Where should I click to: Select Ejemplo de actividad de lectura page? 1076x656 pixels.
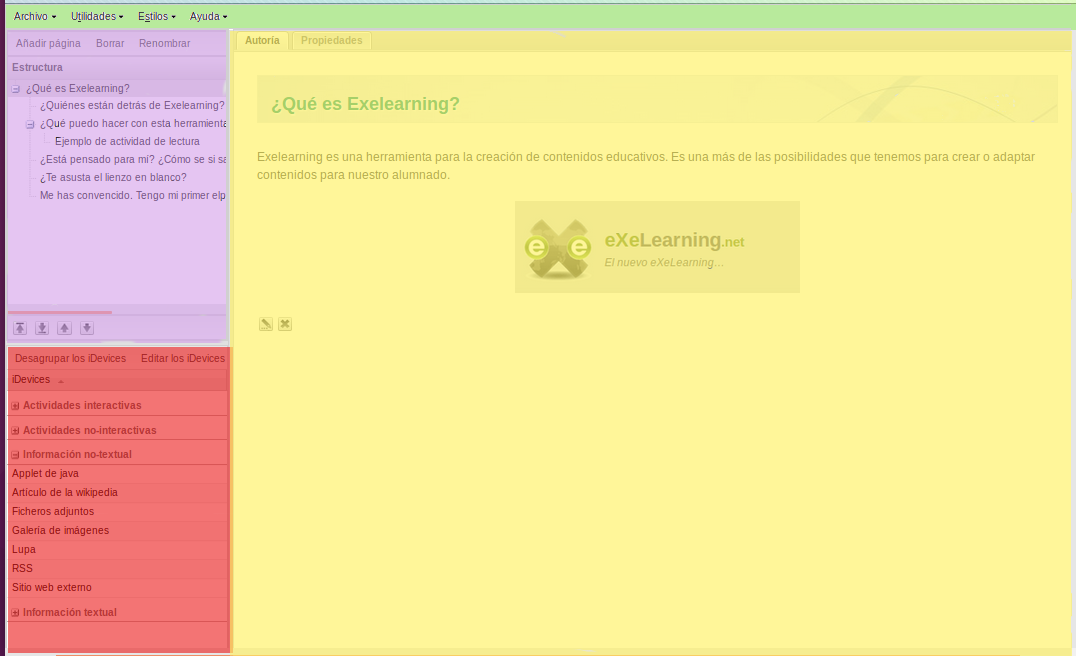(x=127, y=141)
